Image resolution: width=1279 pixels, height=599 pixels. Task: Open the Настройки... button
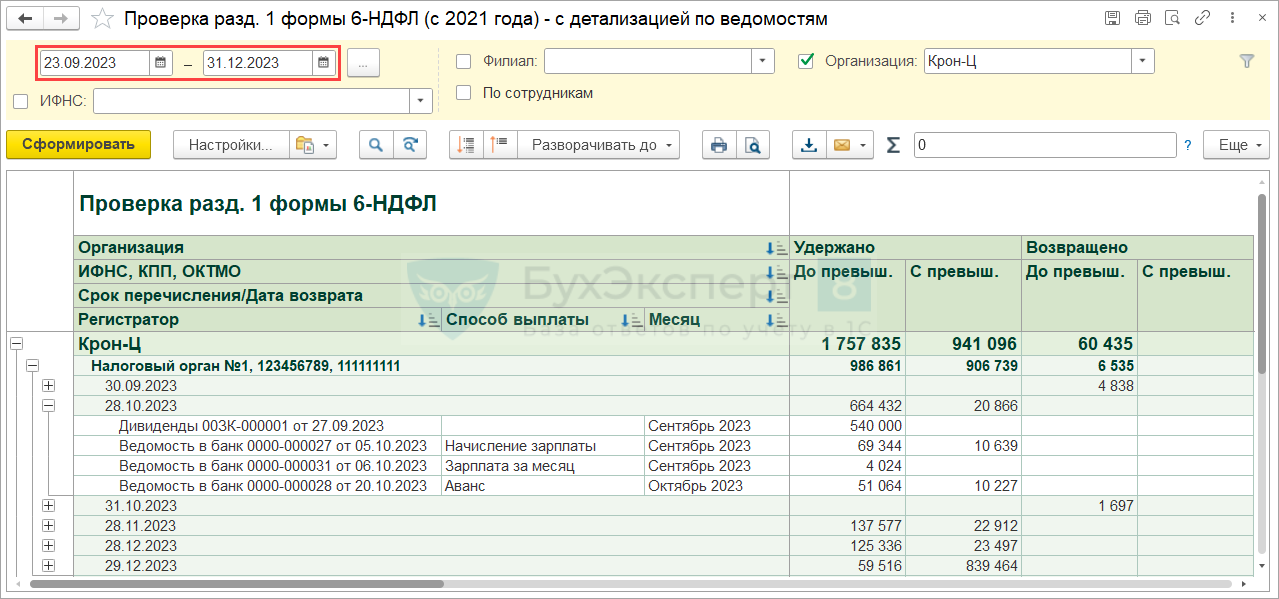[x=231, y=145]
